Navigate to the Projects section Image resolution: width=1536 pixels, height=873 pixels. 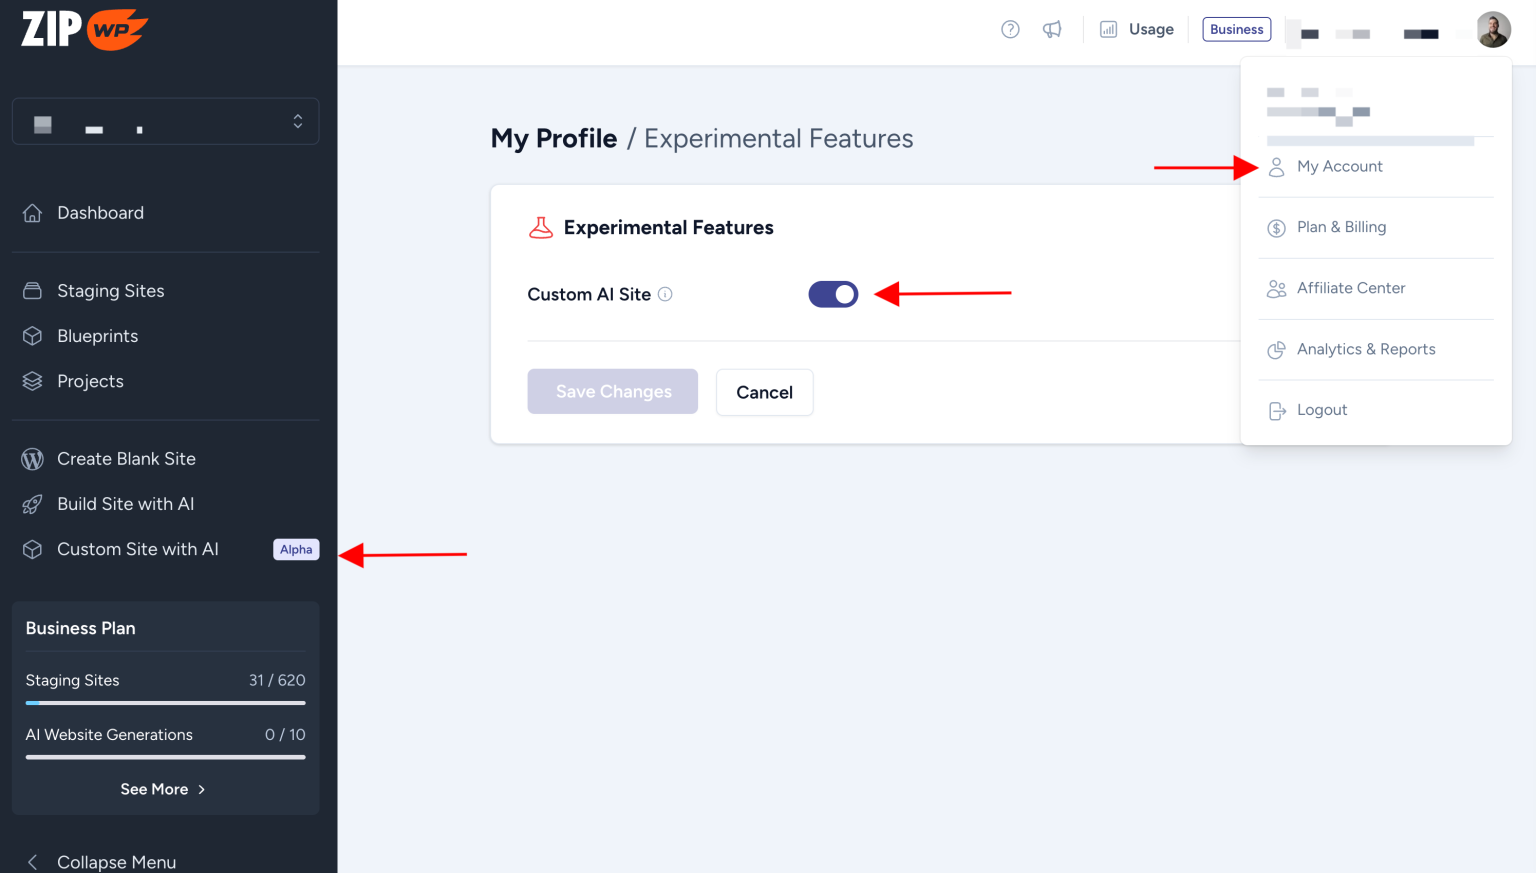pyautogui.click(x=90, y=381)
